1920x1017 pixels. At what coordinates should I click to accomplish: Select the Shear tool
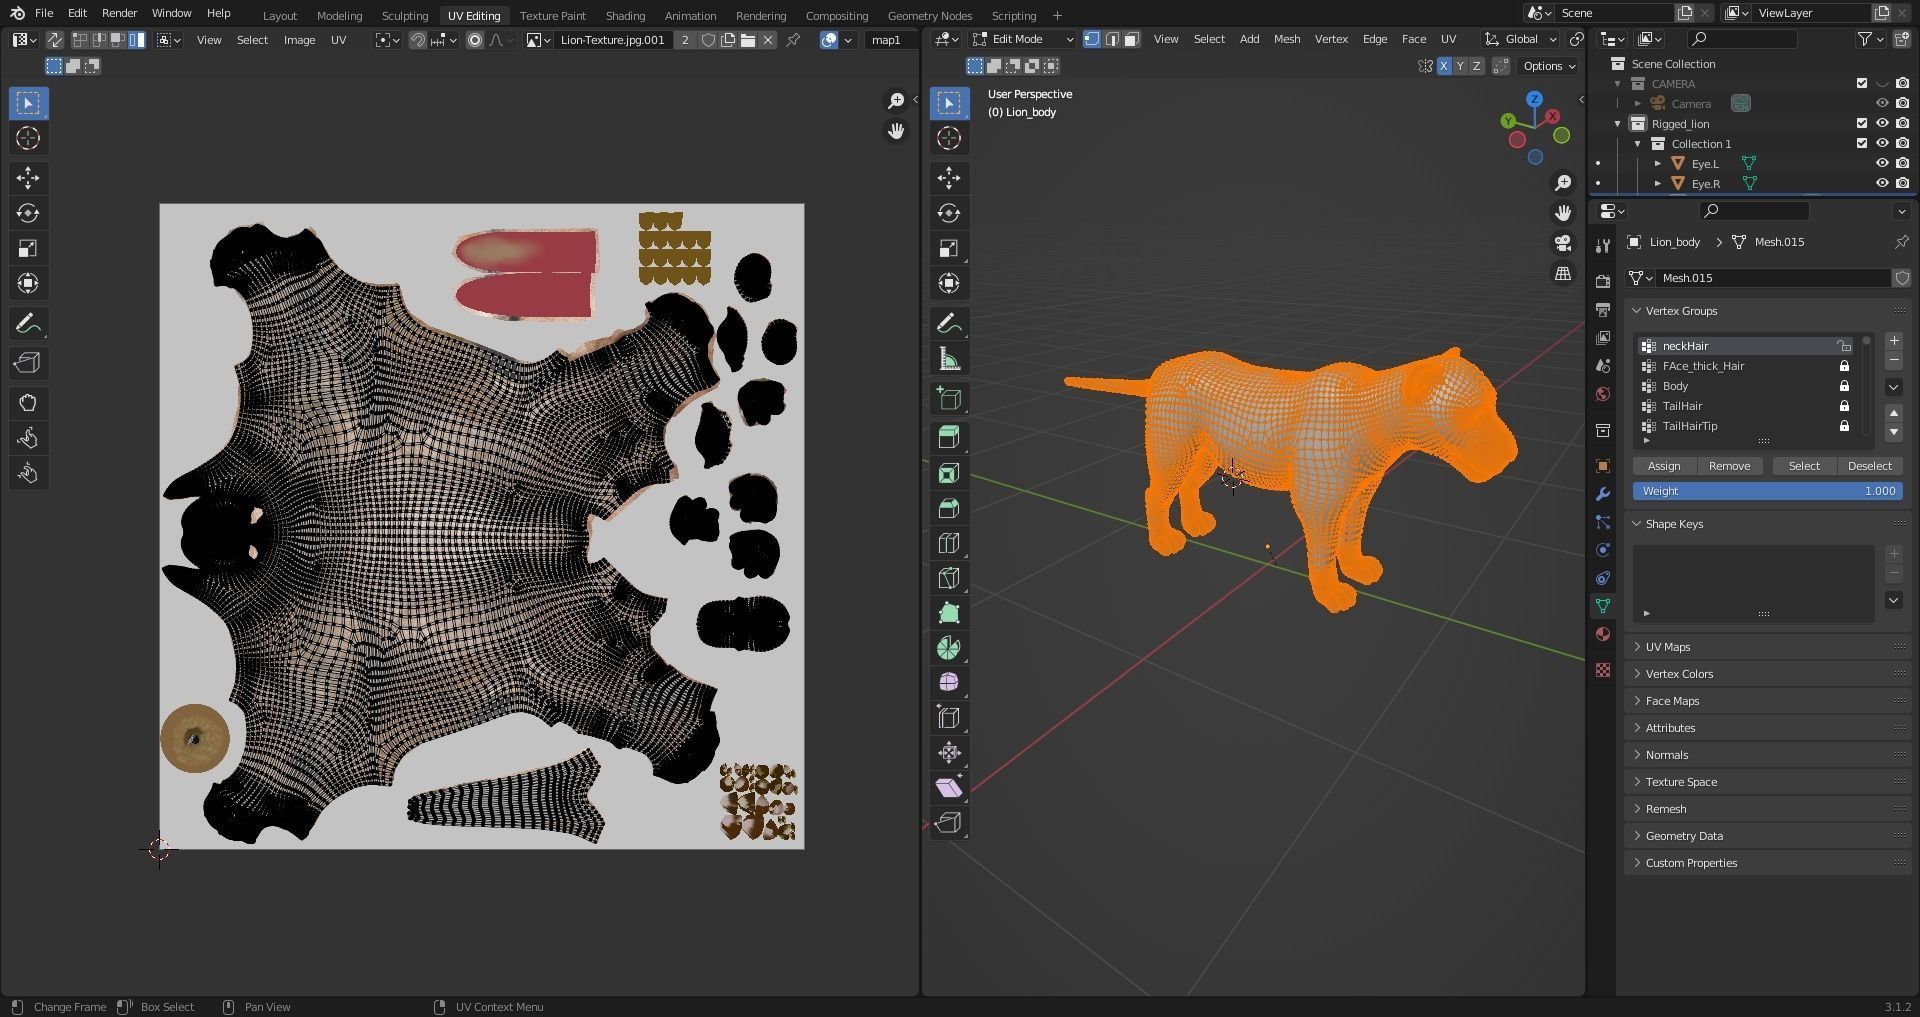pyautogui.click(x=949, y=788)
